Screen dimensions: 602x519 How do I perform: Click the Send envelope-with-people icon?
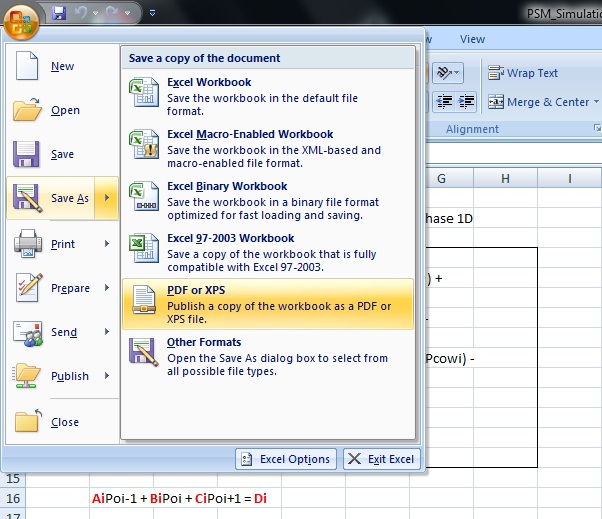(x=28, y=333)
